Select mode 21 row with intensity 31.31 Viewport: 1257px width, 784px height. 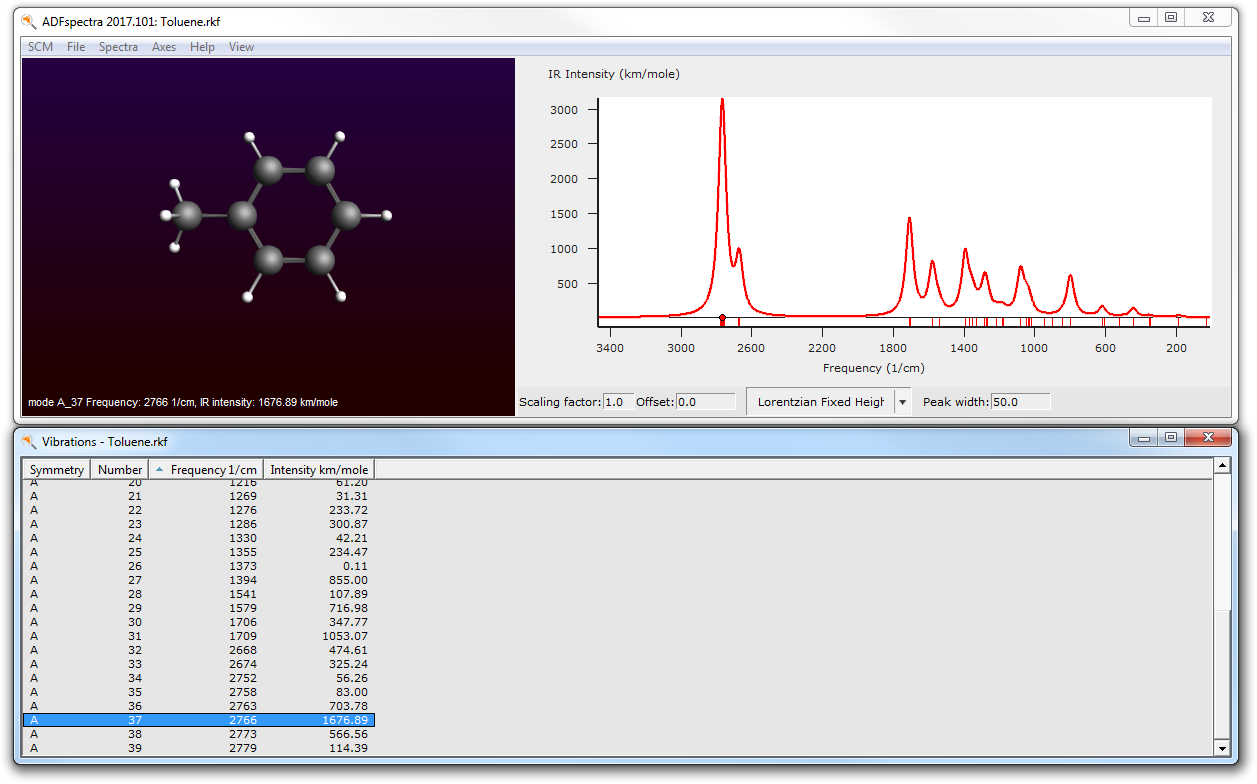[x=198, y=496]
